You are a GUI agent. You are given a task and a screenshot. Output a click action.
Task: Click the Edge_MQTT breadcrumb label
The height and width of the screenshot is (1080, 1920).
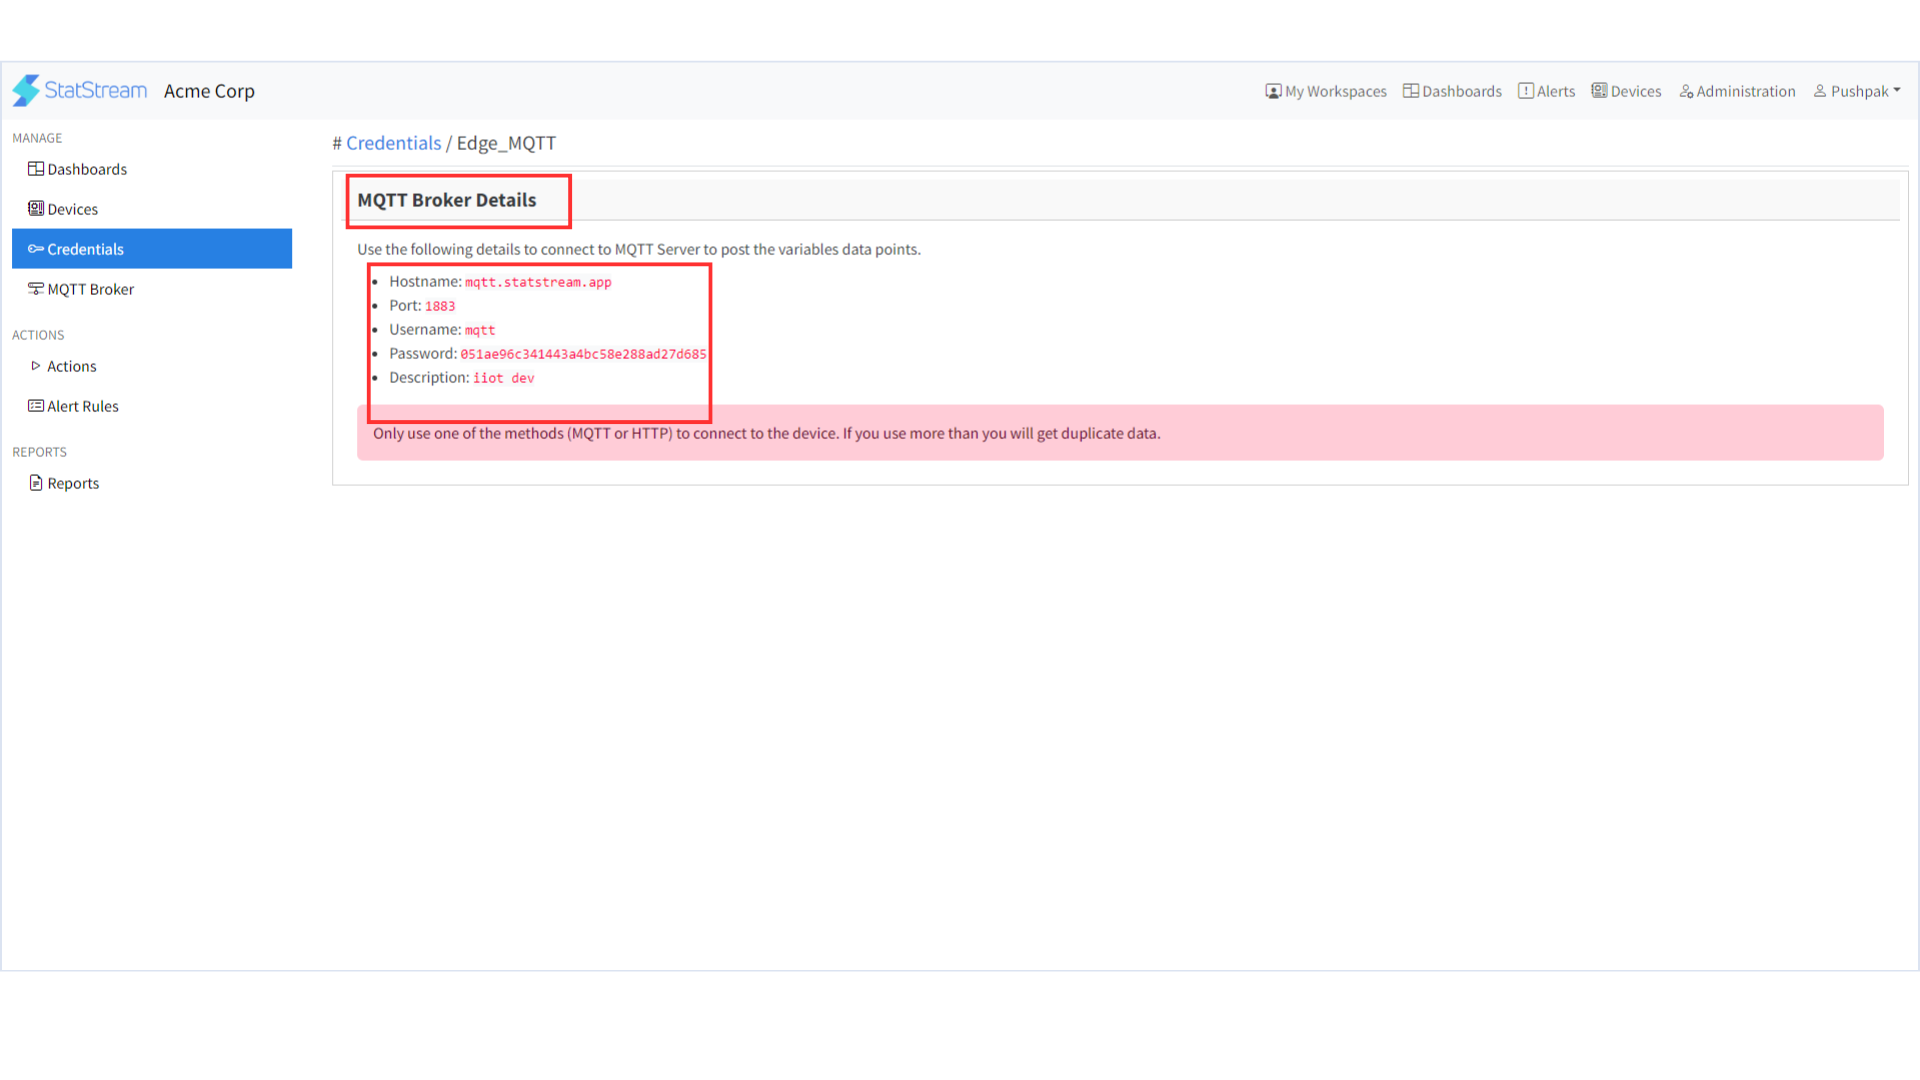[507, 143]
